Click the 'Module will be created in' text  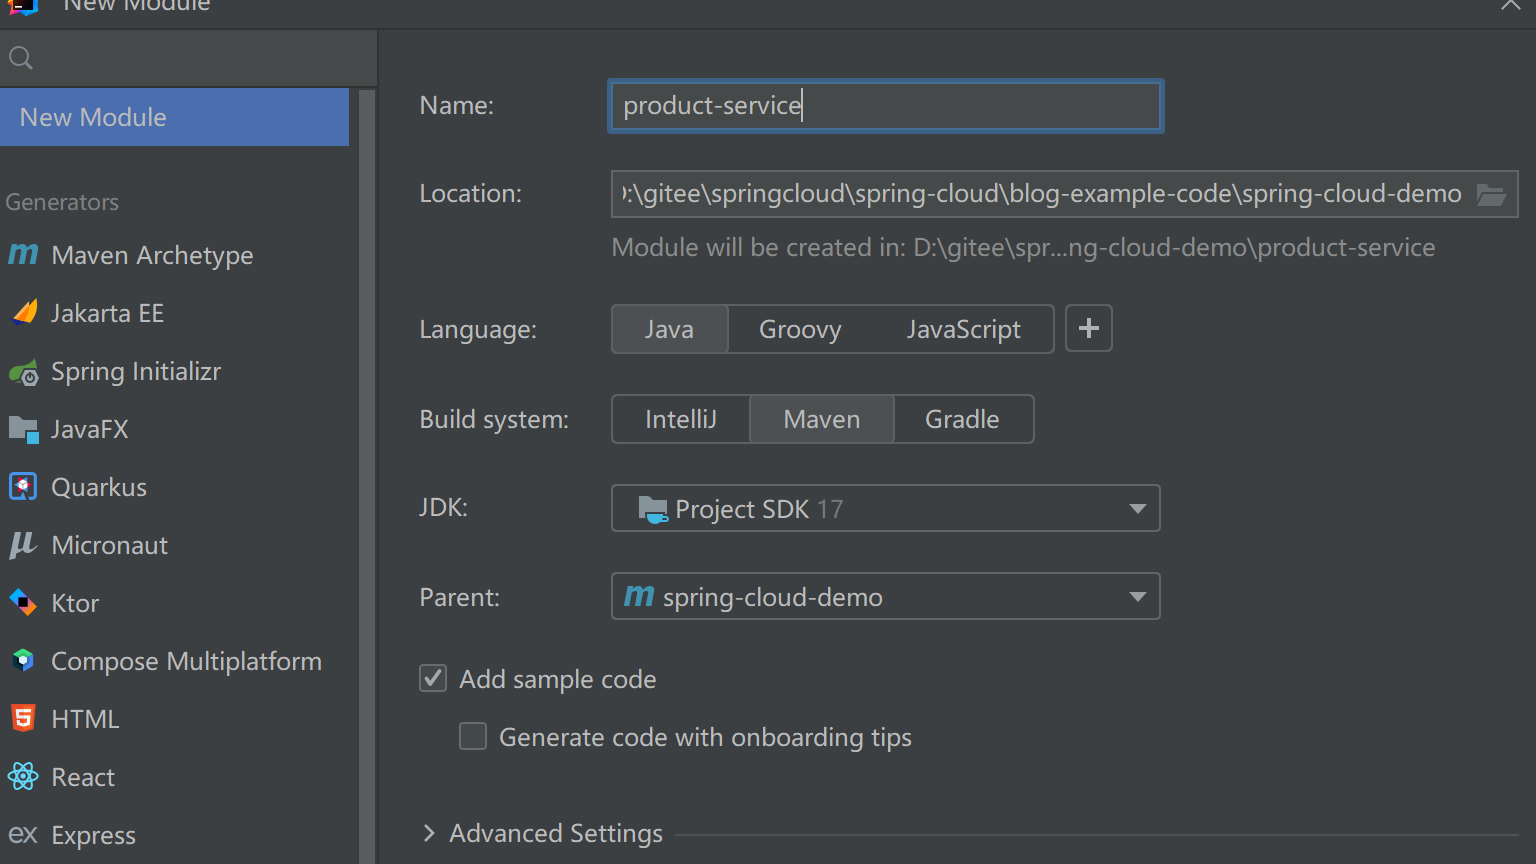(x=1023, y=247)
